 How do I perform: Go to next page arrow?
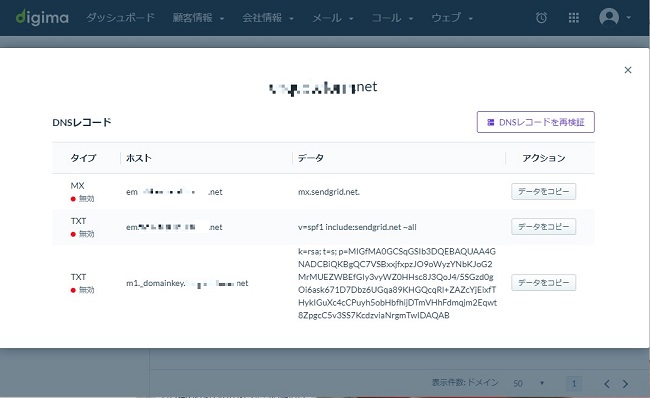pos(625,384)
